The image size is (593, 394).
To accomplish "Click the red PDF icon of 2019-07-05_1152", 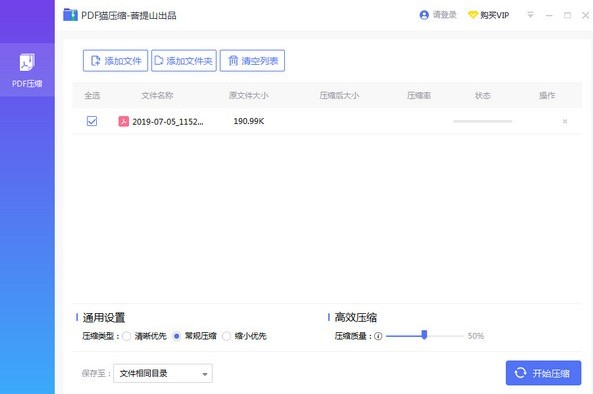I will point(124,121).
